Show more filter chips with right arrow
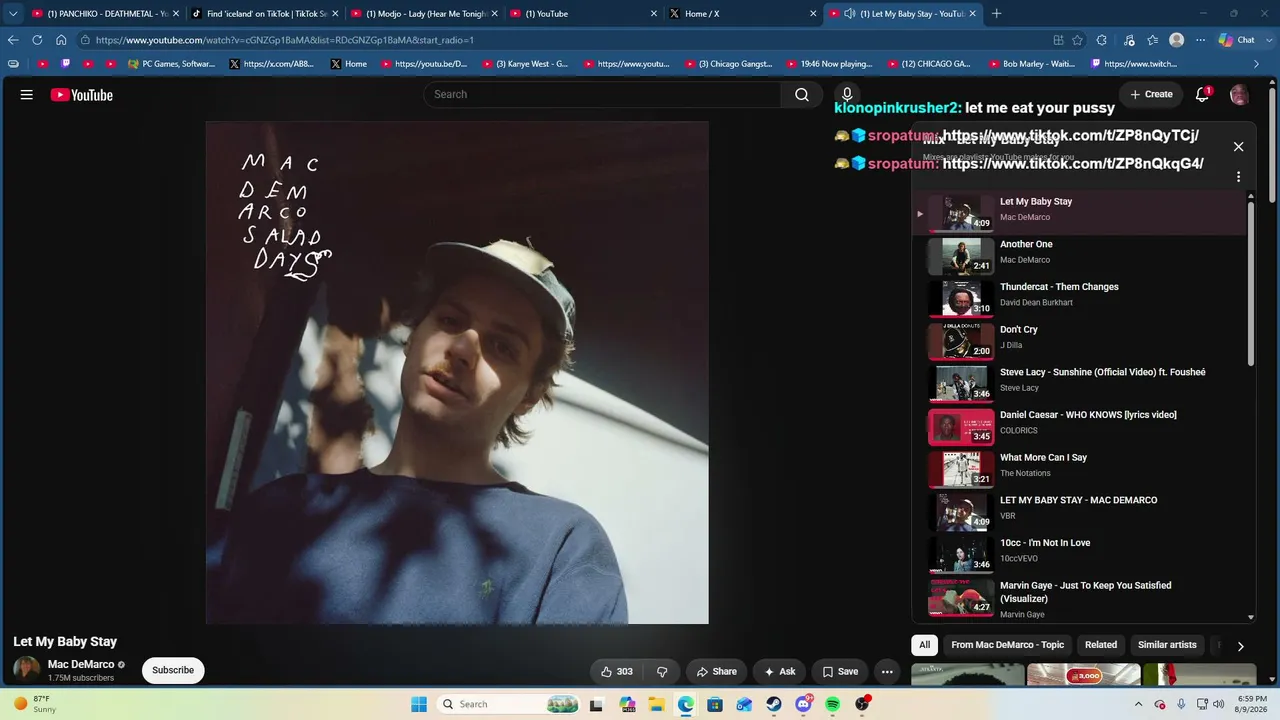Screen dimensions: 1280x720 click(1240, 646)
